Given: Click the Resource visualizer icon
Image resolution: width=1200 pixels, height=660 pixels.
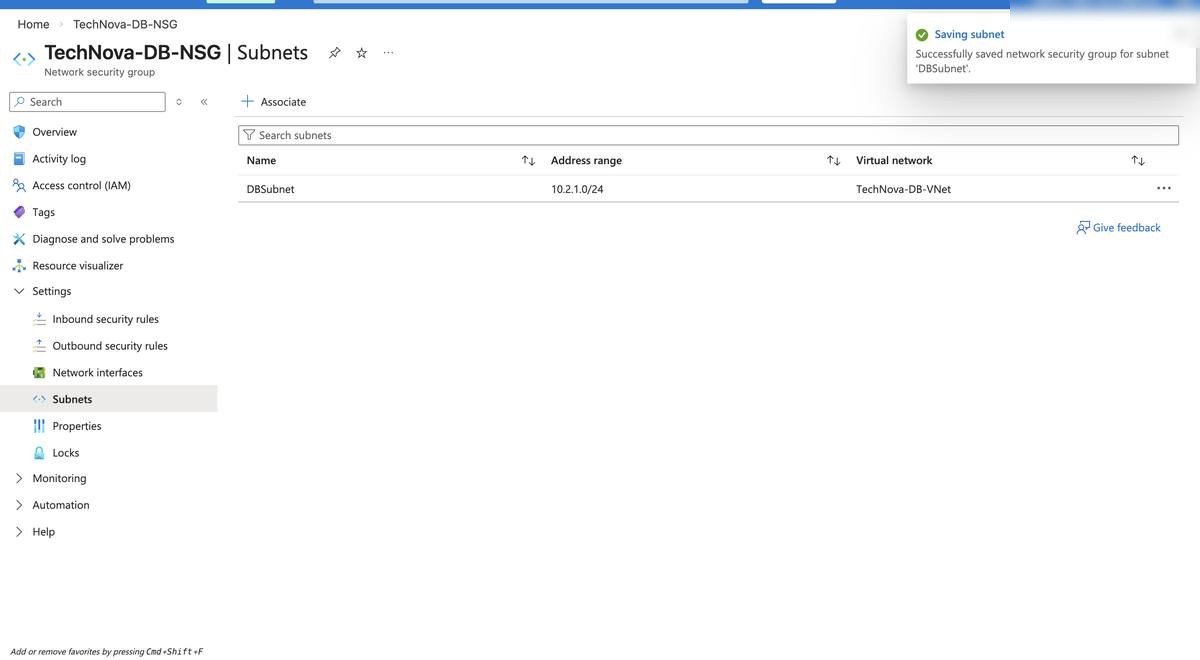Looking at the screenshot, I should (x=19, y=266).
